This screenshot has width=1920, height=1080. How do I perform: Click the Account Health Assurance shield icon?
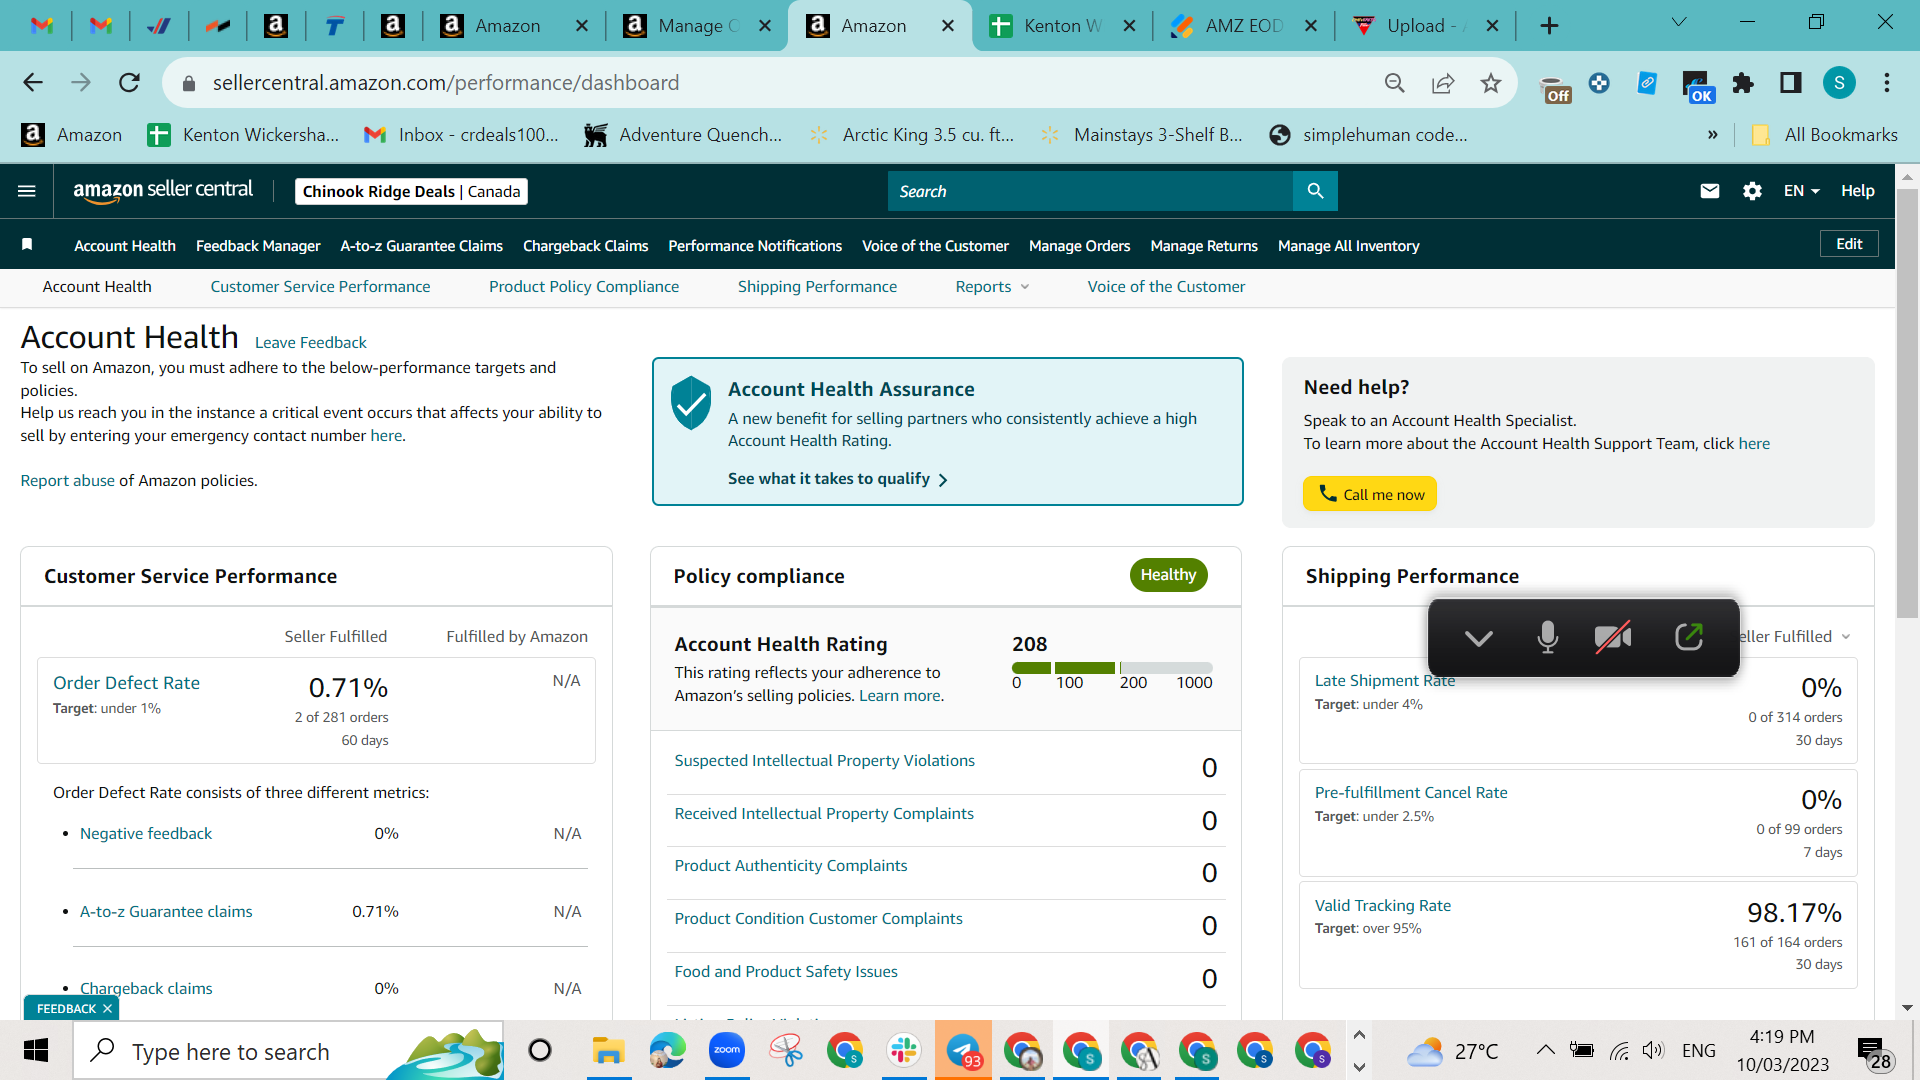click(691, 403)
